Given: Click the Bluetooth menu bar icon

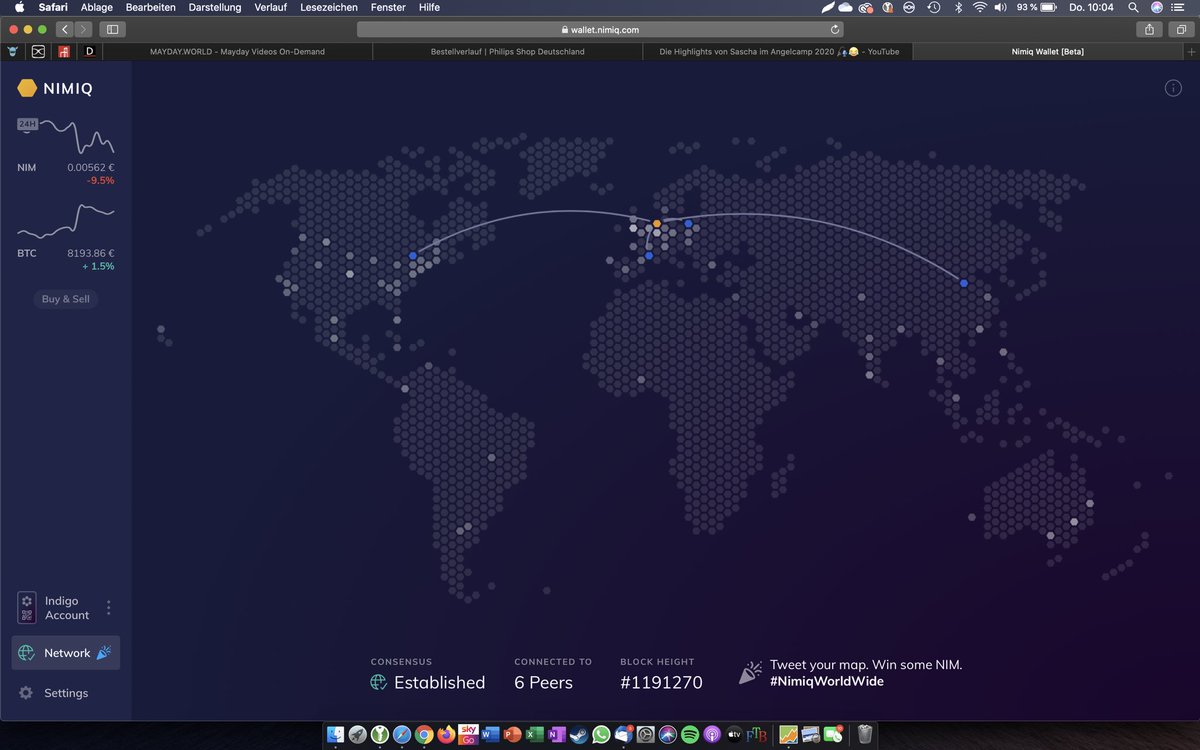Looking at the screenshot, I should (x=957, y=7).
